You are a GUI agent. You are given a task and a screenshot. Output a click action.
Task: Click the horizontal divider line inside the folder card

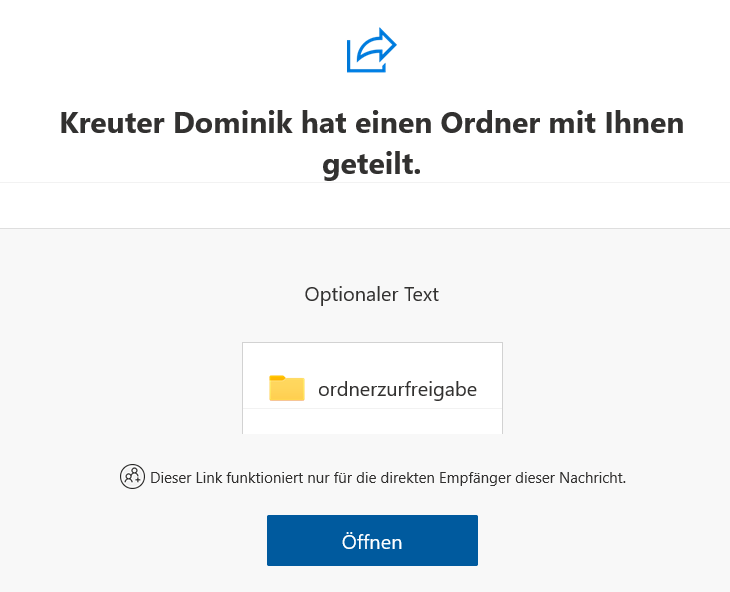coord(372,408)
